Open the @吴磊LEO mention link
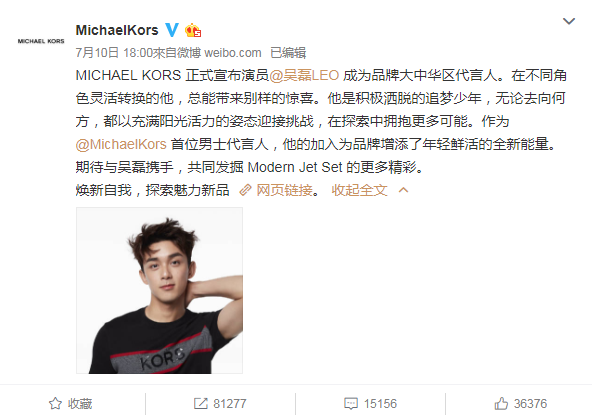592x419 pixels. (x=304, y=75)
